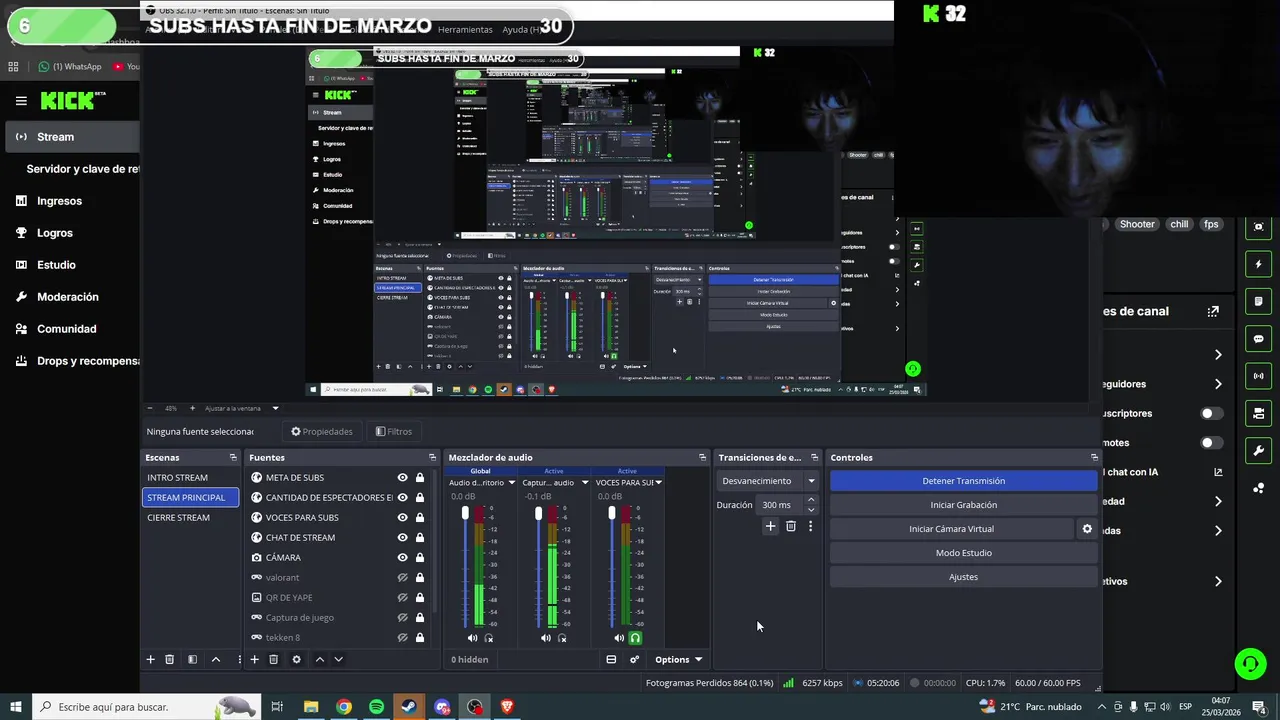Open Kick hamburger menu
This screenshot has height=720, width=1280.
tap(21, 100)
